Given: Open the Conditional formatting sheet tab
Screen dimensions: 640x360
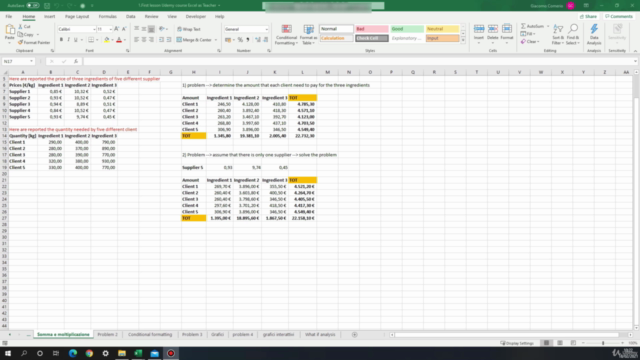Looking at the screenshot, I should 150,335.
